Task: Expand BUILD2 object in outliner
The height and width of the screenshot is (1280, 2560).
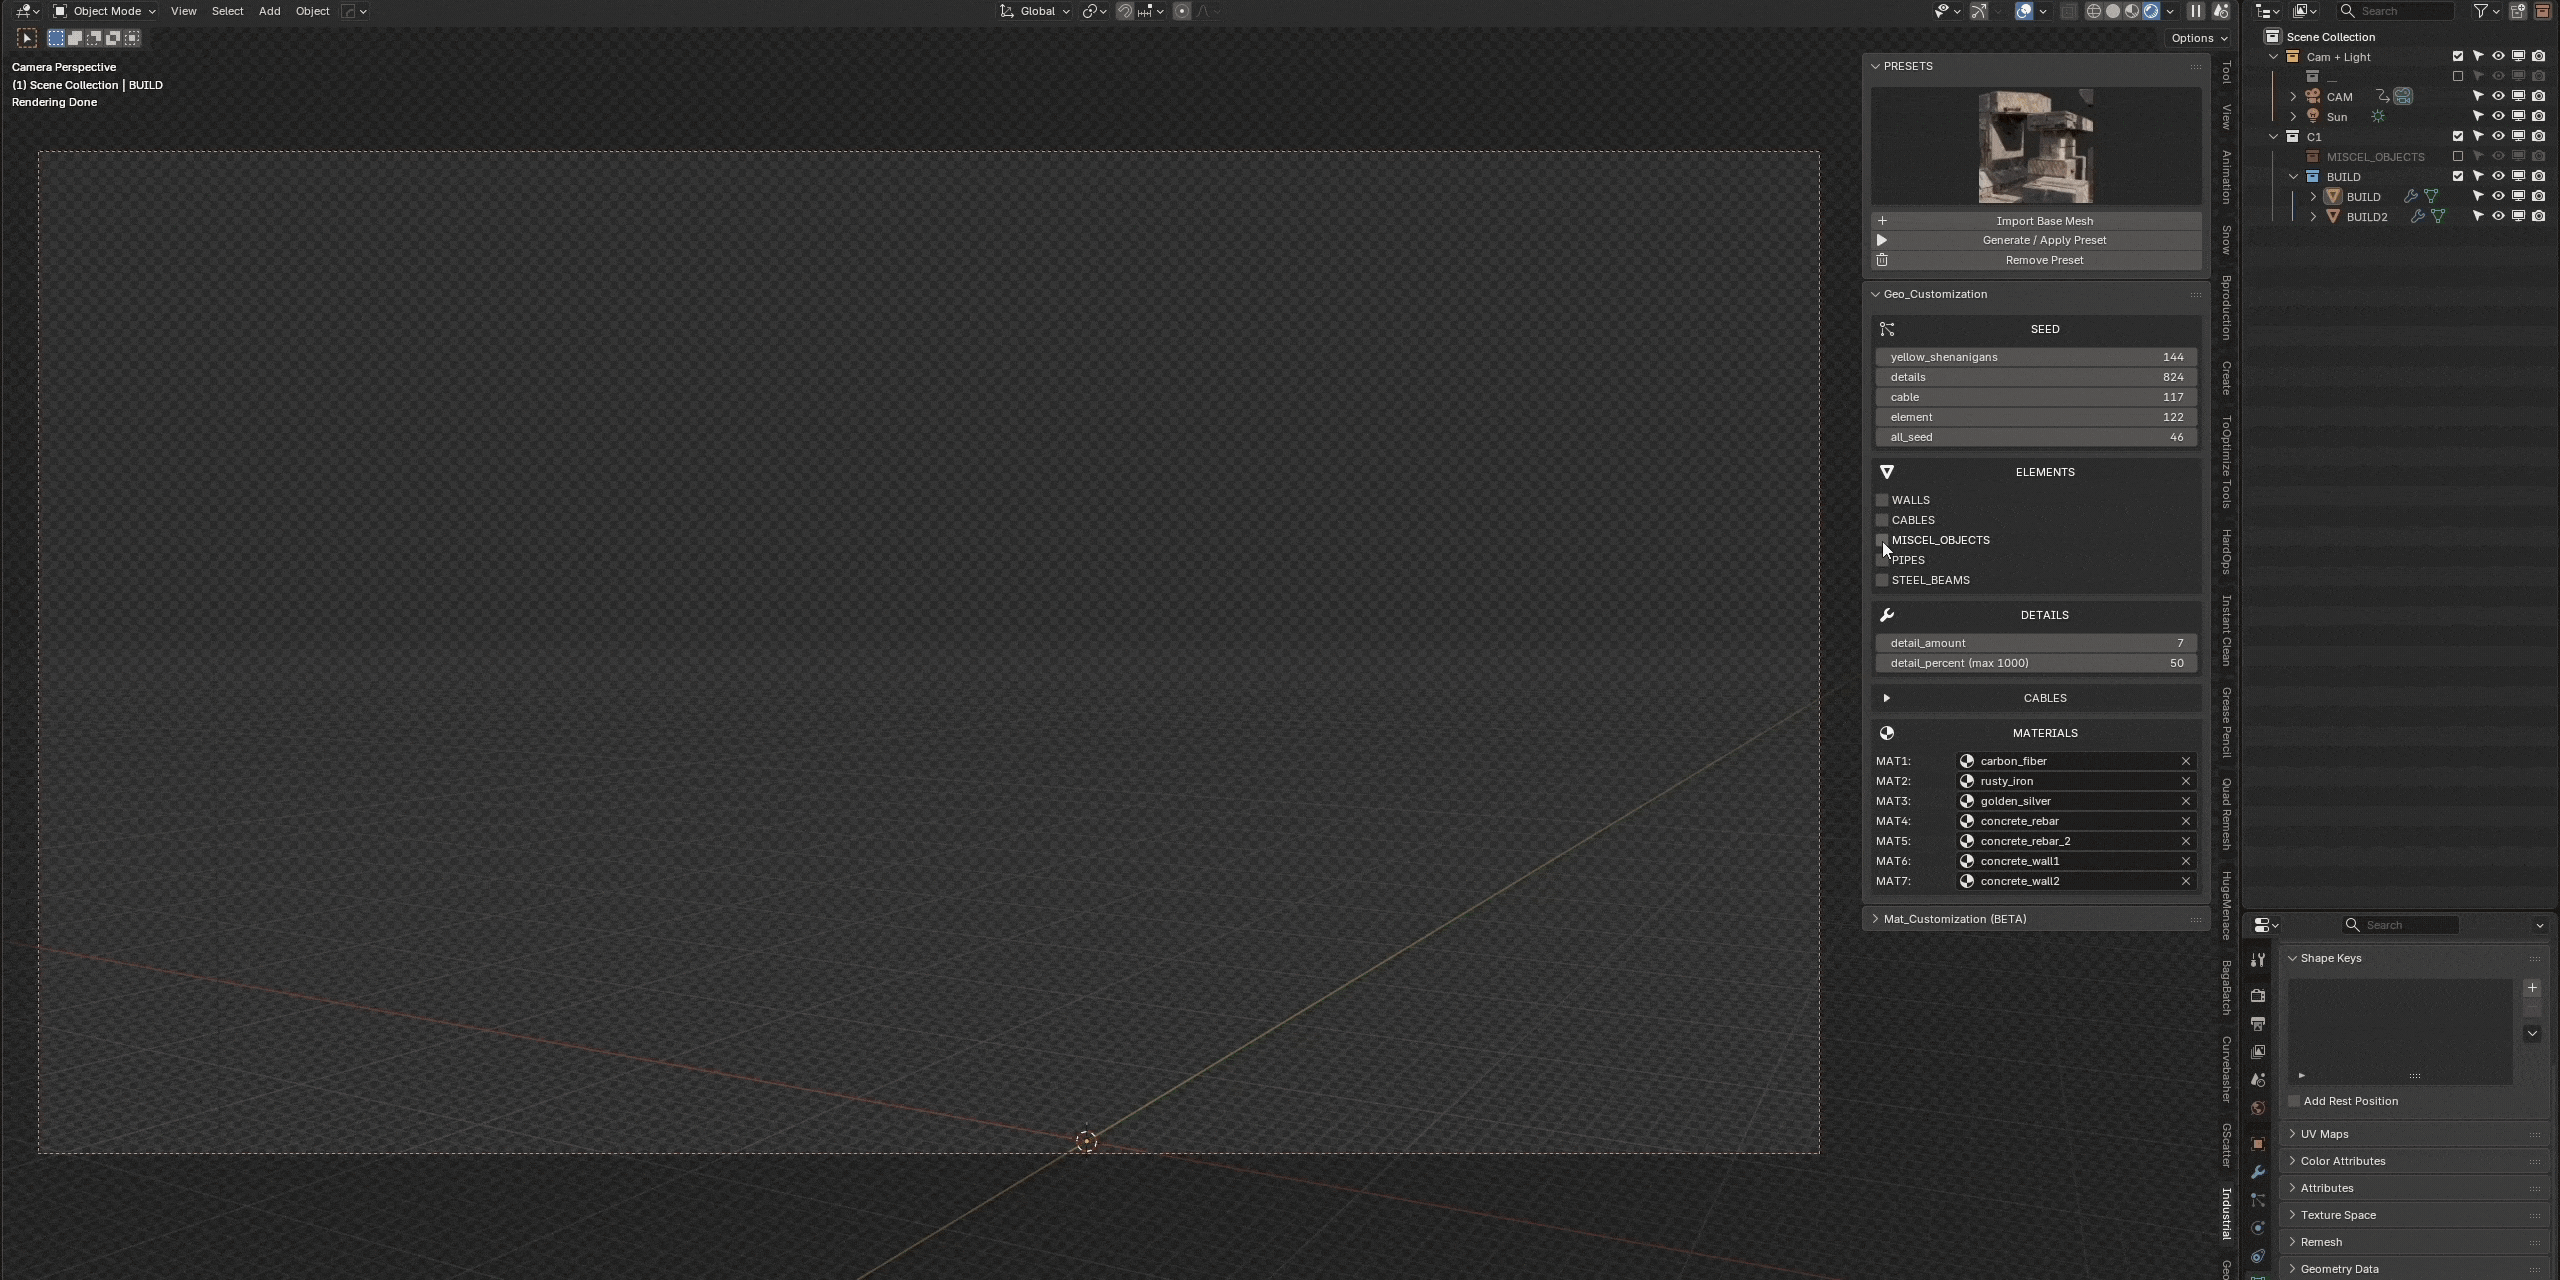Action: click(2313, 216)
